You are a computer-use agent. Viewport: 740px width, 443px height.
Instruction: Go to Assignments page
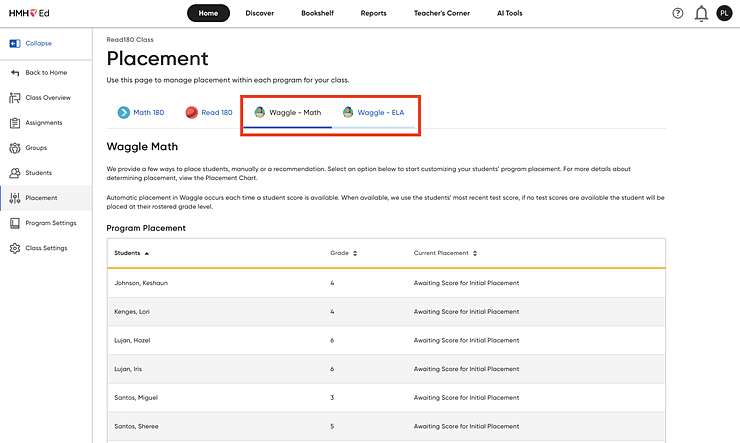coord(44,123)
